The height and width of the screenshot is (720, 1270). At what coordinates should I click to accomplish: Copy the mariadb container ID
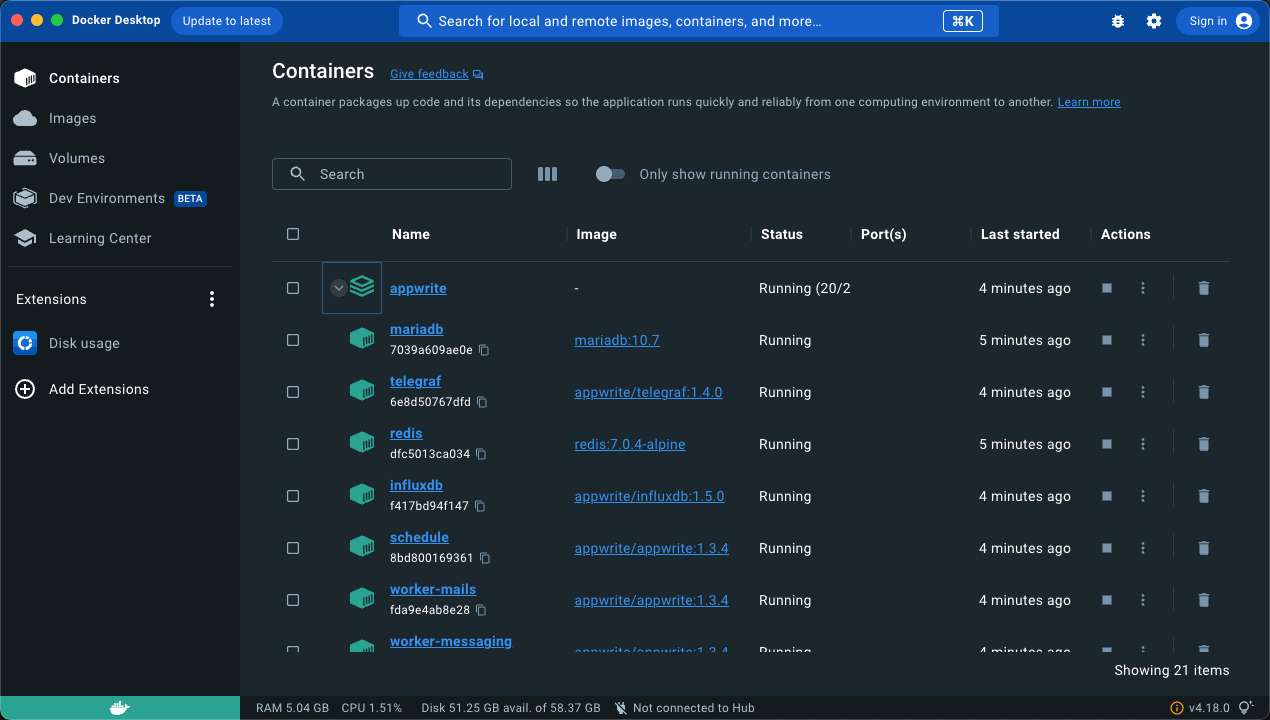point(484,351)
